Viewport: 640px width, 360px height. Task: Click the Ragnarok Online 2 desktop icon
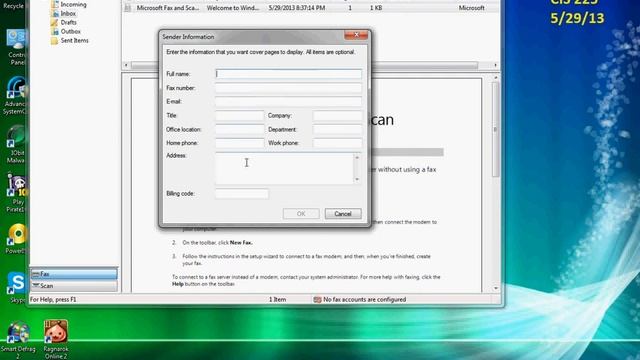[56, 339]
